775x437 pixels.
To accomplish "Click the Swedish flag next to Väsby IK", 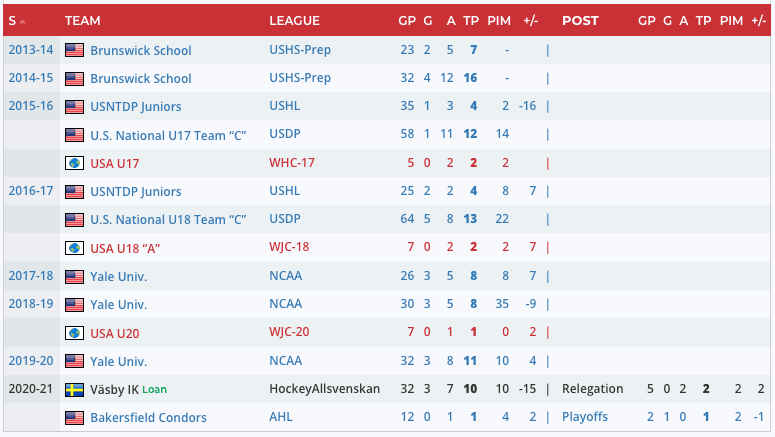I will pos(74,389).
